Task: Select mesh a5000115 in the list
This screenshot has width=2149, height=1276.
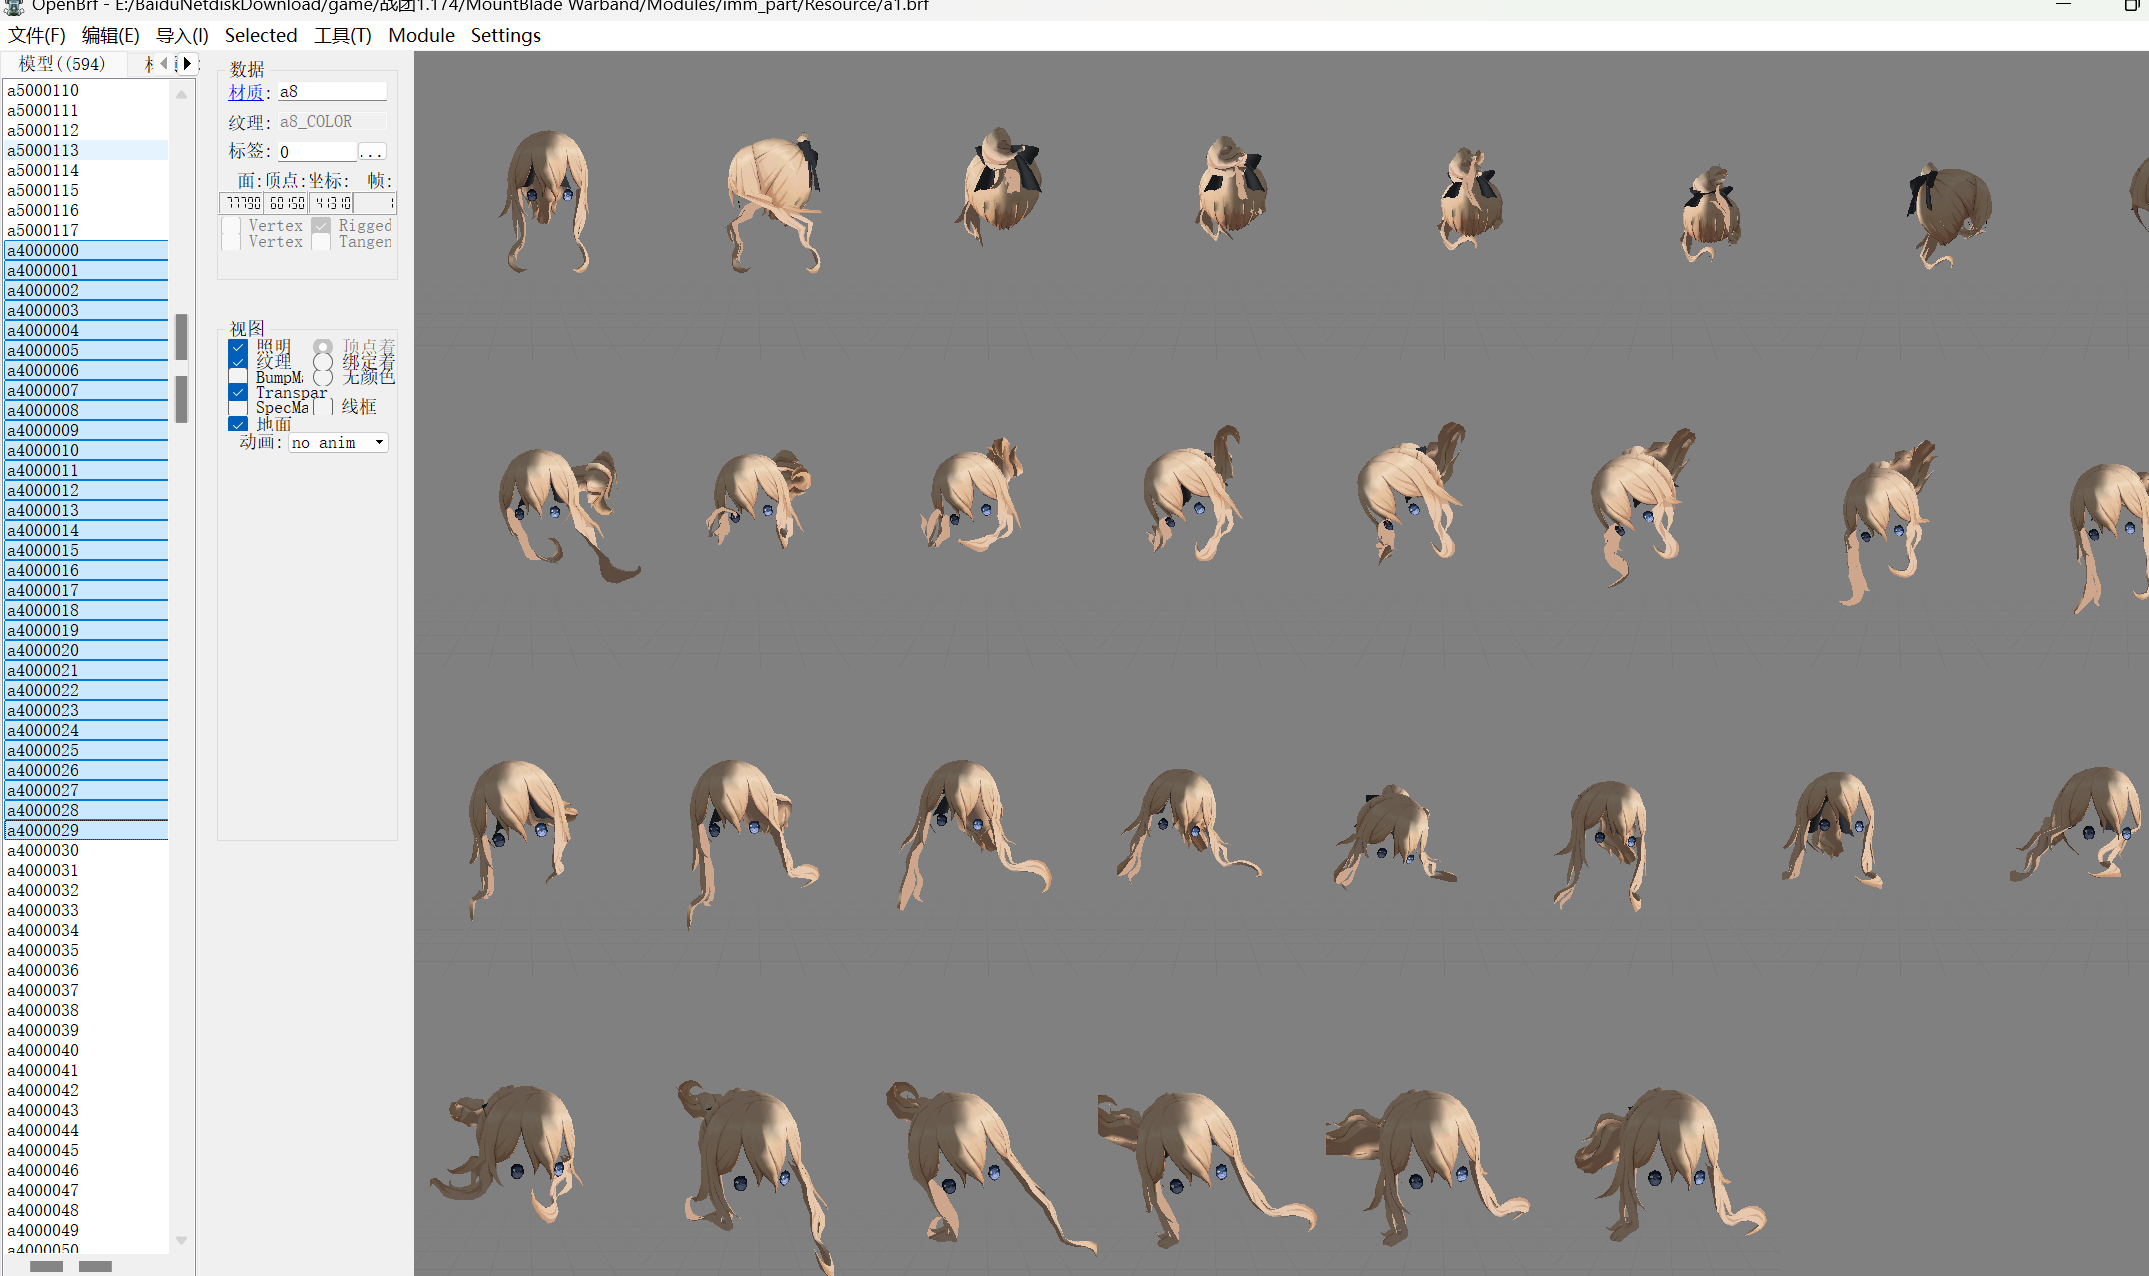Action: (x=86, y=190)
